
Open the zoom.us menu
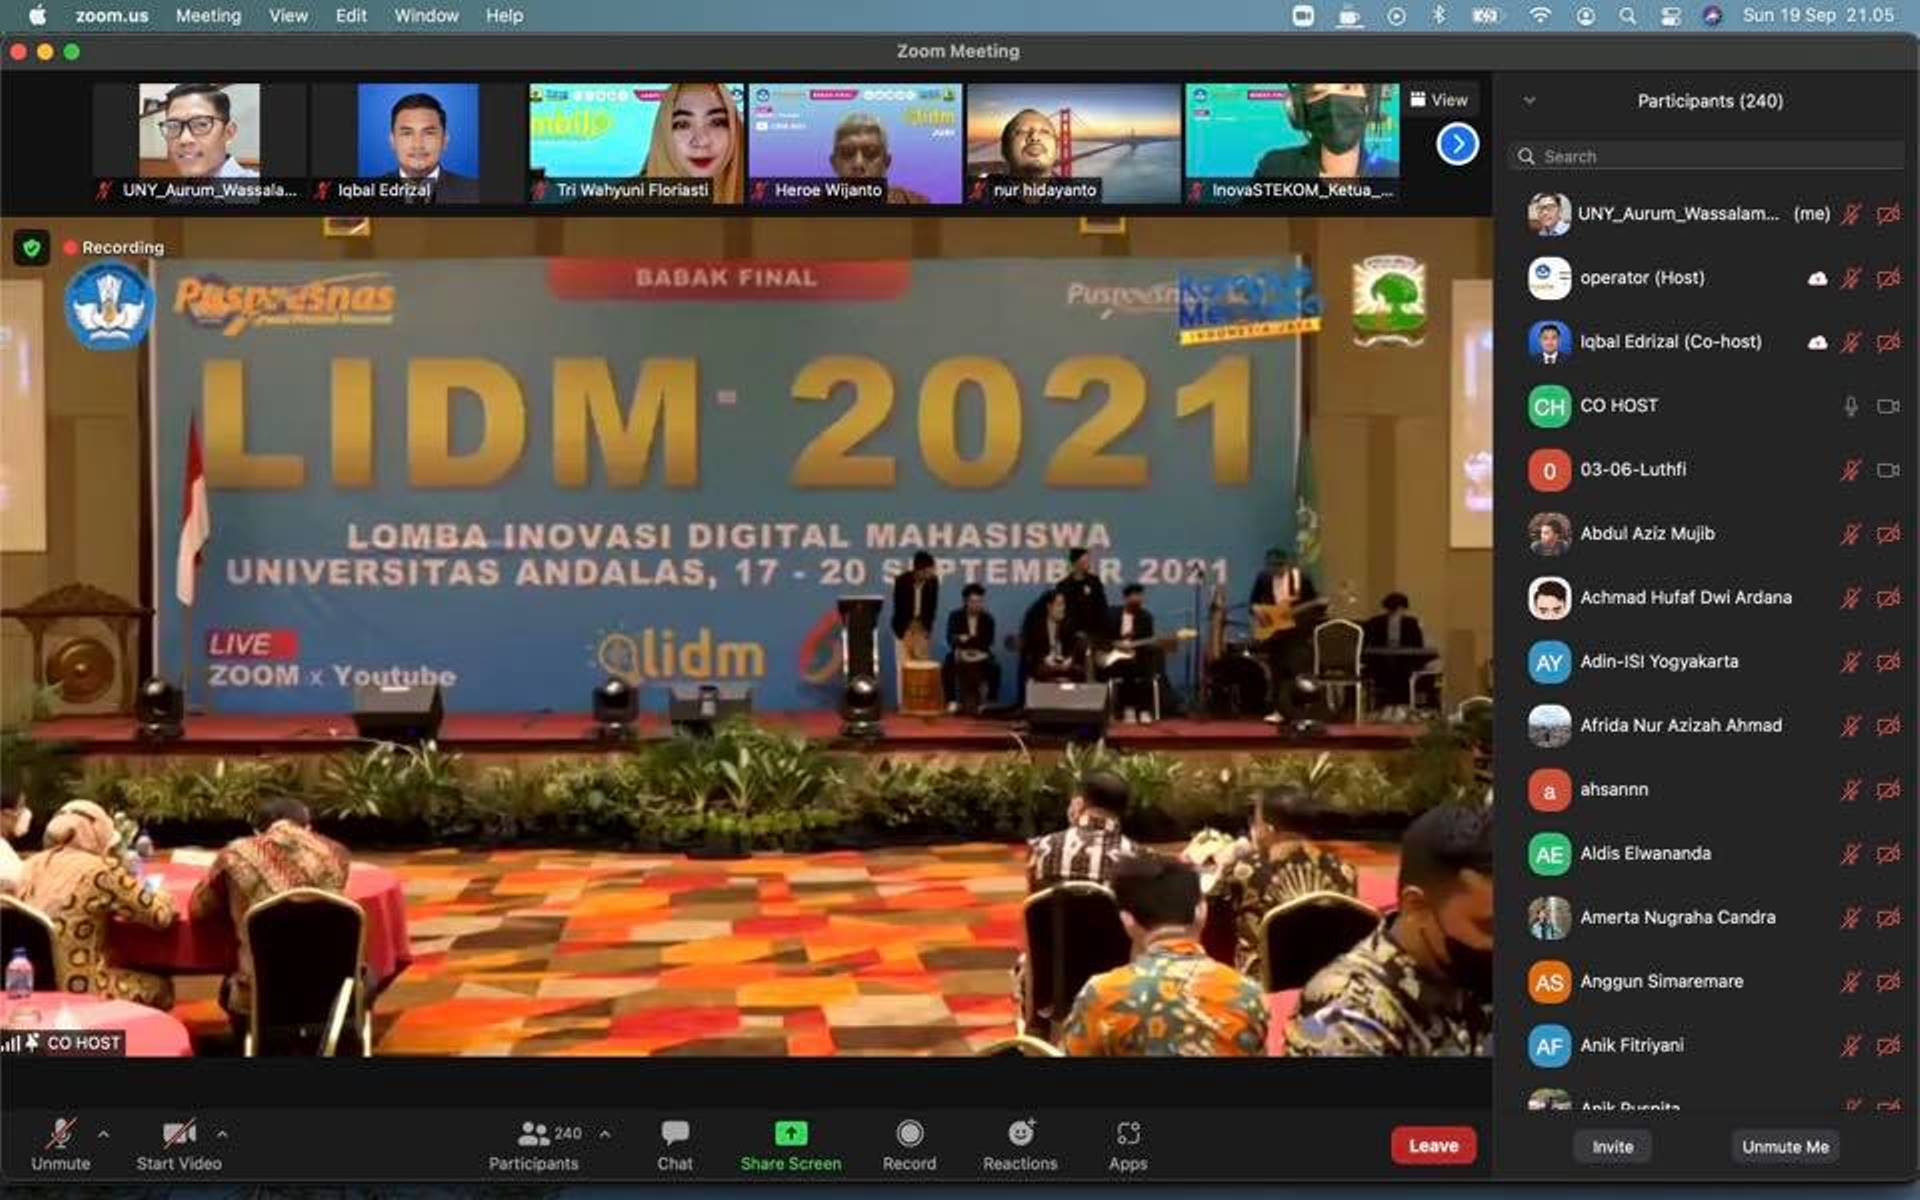click(x=112, y=16)
